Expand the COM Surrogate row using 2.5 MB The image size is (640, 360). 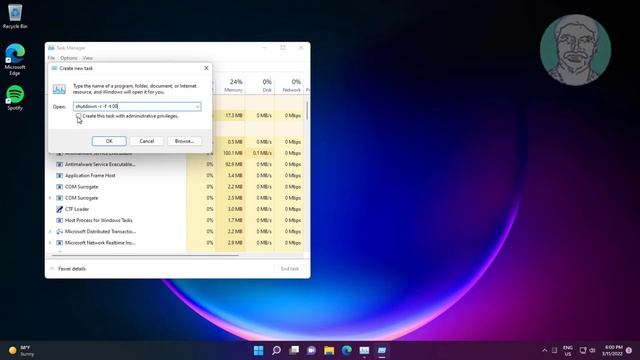point(50,198)
